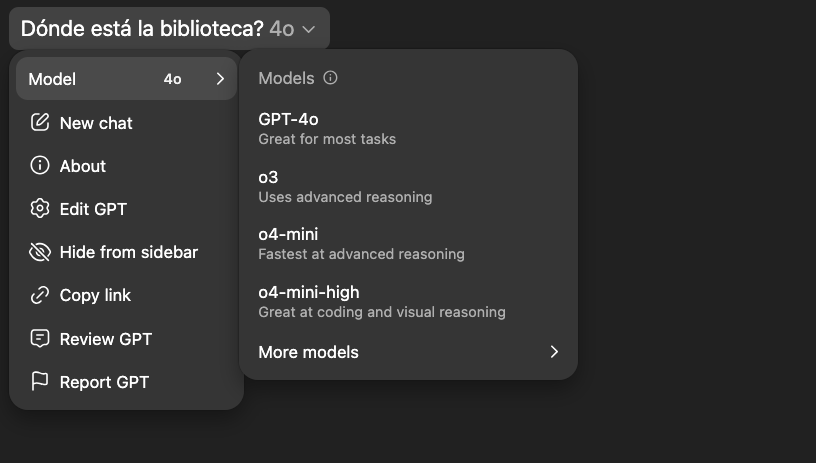Click the 4o badge in Model row
Viewport: 816px width, 463px height.
point(172,79)
